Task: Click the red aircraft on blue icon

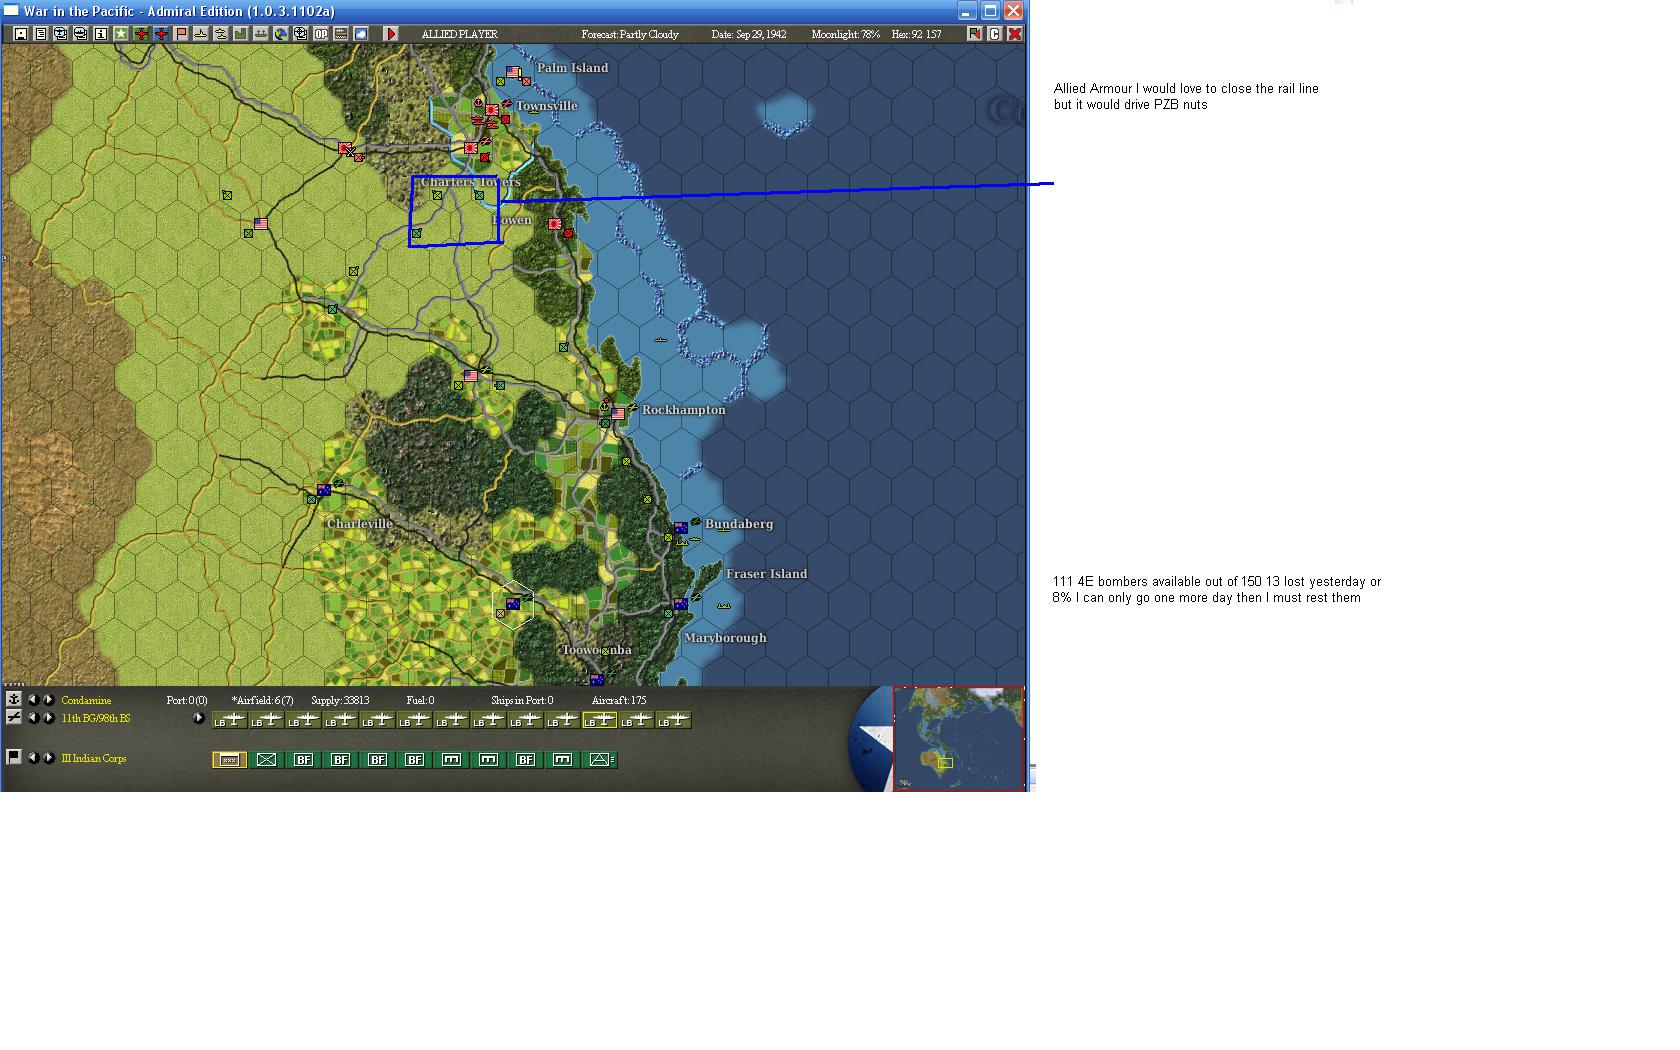Action: pos(161,34)
